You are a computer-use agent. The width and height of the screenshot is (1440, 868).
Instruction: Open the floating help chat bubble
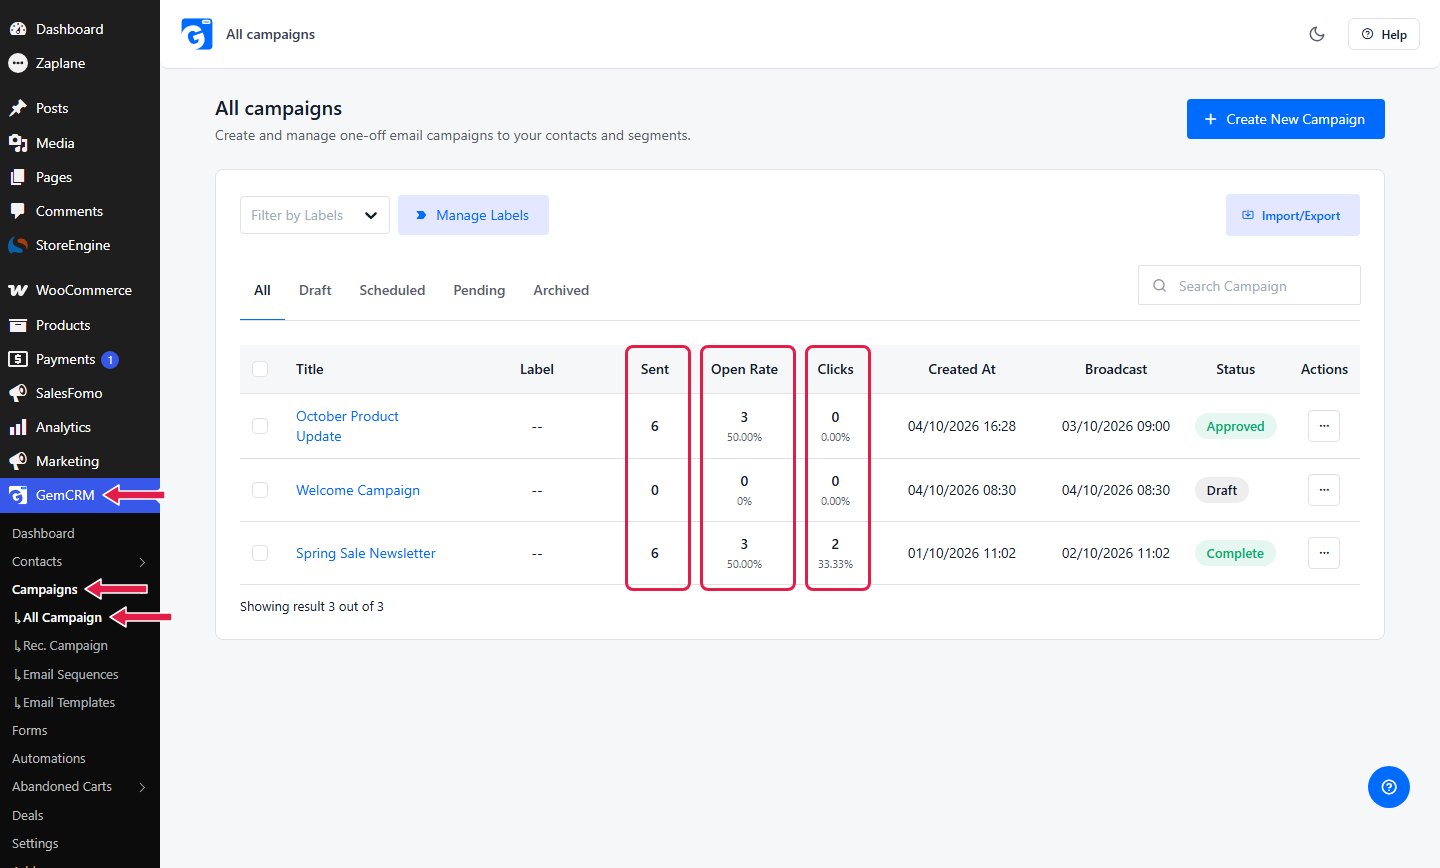click(x=1389, y=787)
